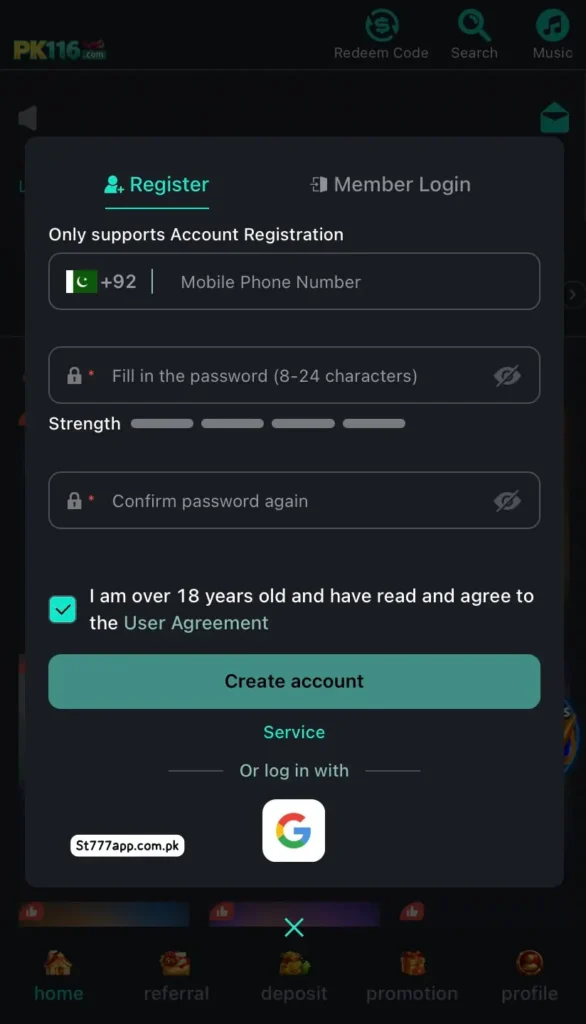Reveal confirm password using the eye icon
The image size is (586, 1024).
507,501
